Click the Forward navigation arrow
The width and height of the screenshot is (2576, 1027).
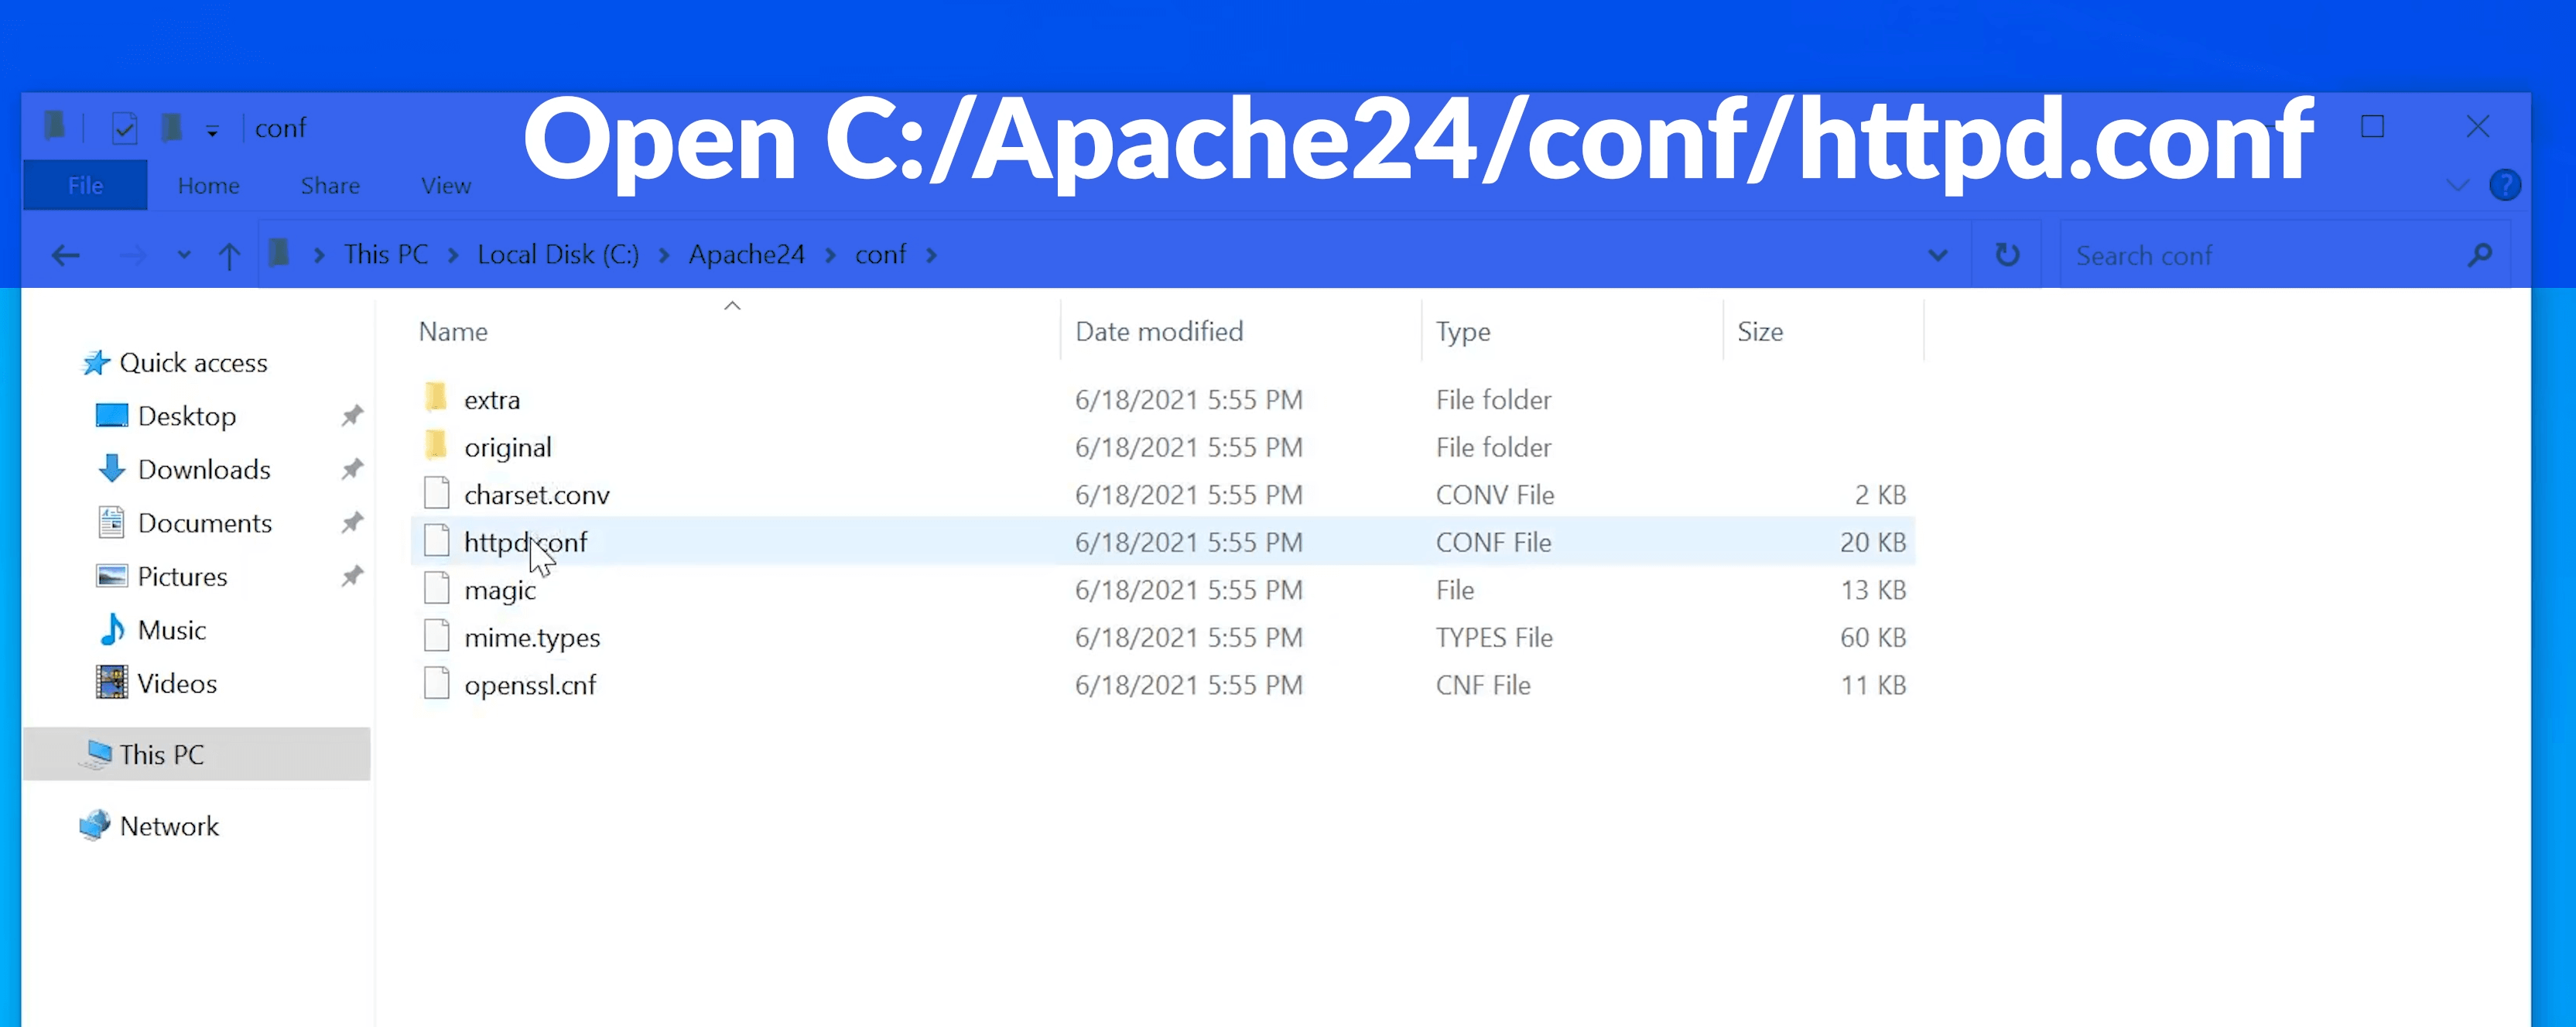(x=132, y=256)
